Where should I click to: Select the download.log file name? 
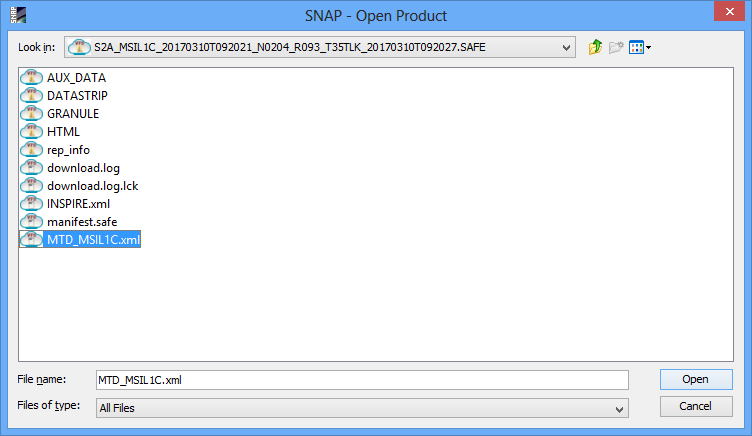[x=83, y=168]
